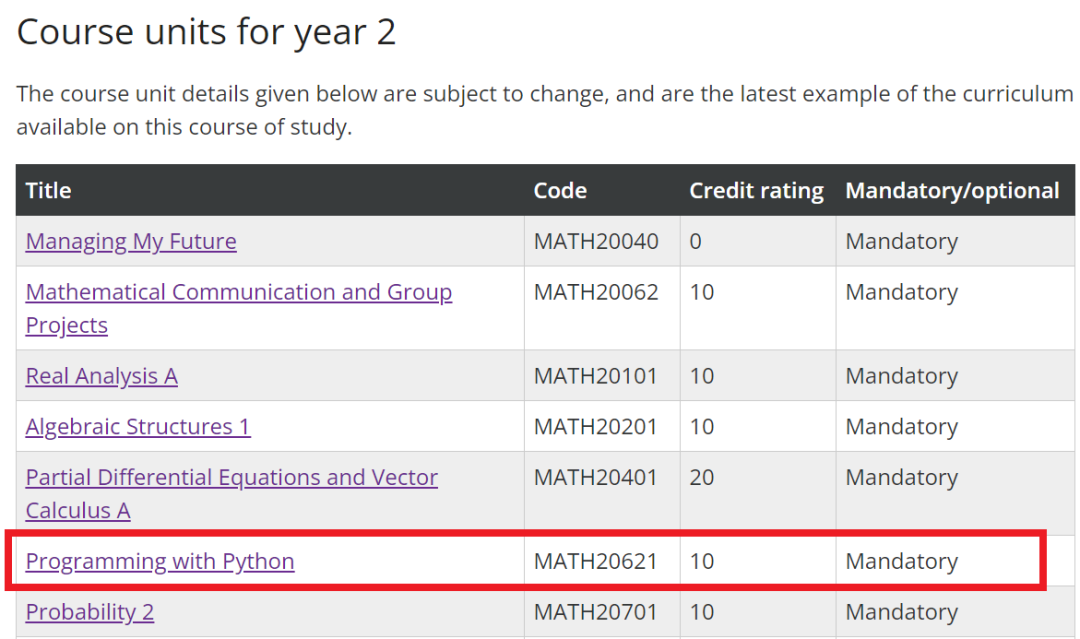Select the MATH20062 code cell
This screenshot has height=639, width=1080.
pyautogui.click(x=596, y=292)
